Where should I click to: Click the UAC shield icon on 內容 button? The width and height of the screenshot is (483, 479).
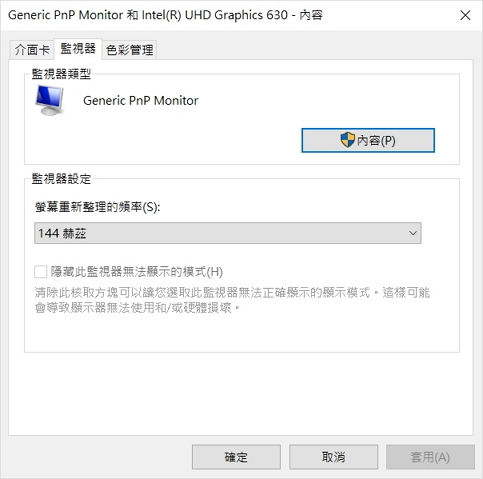[x=347, y=140]
